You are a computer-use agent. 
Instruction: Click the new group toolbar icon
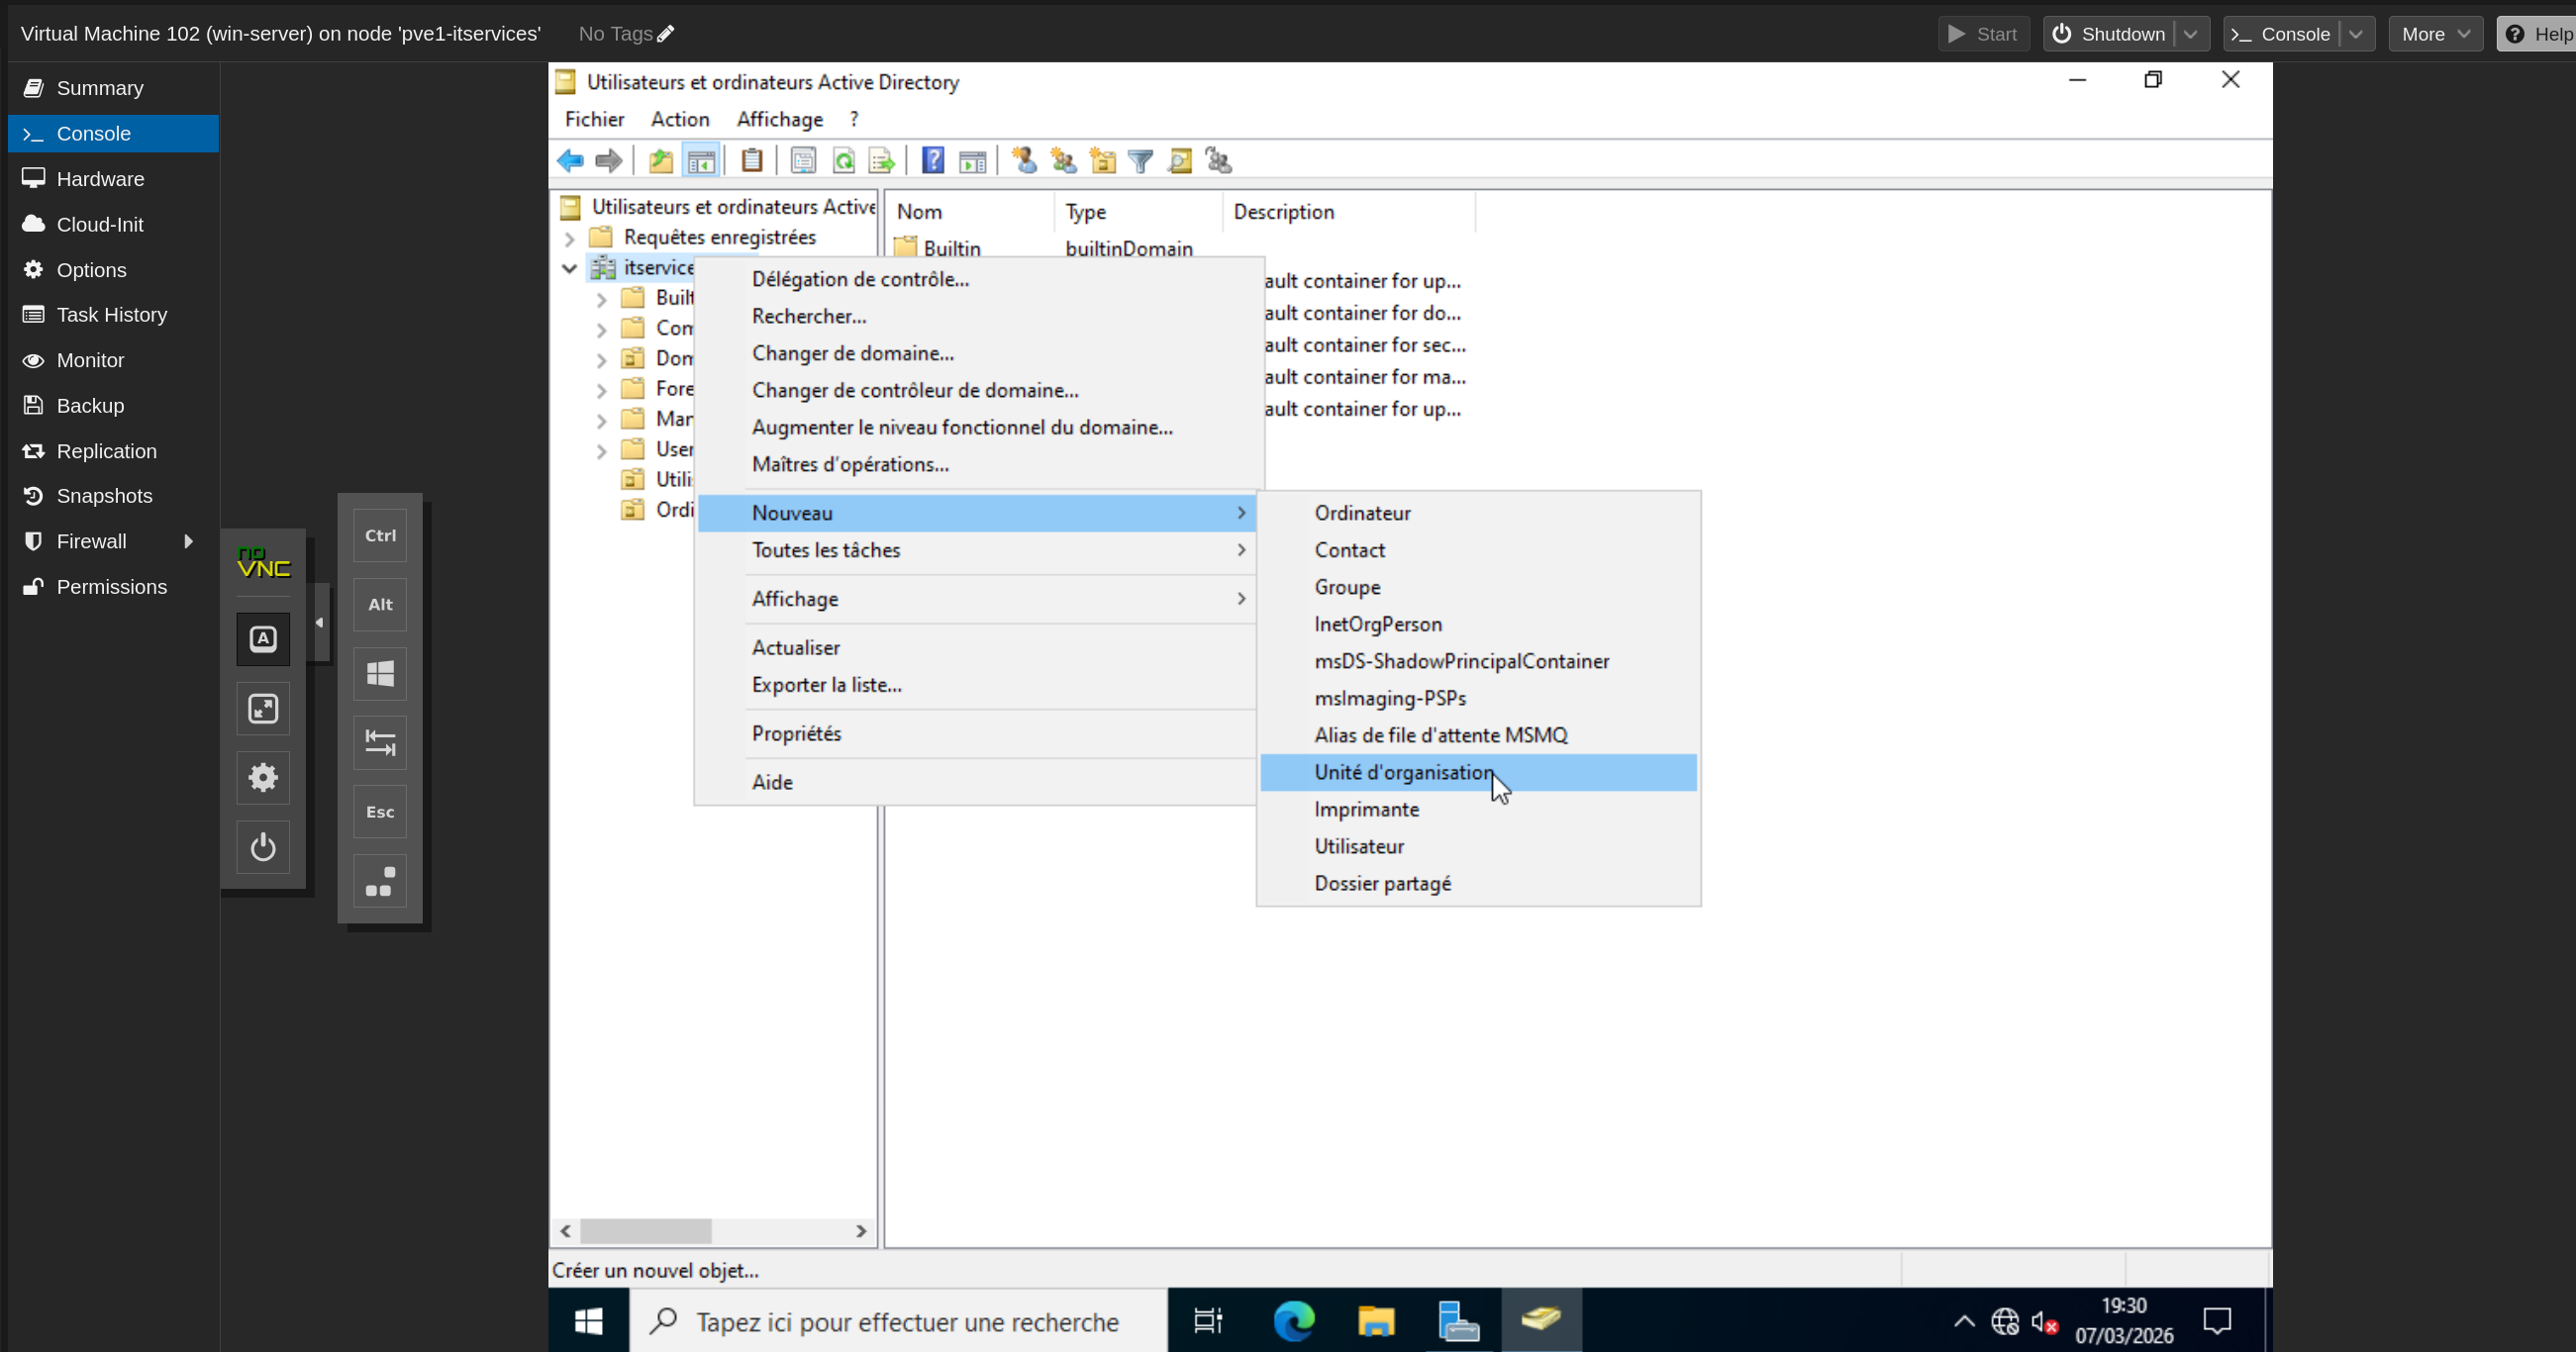1063,161
